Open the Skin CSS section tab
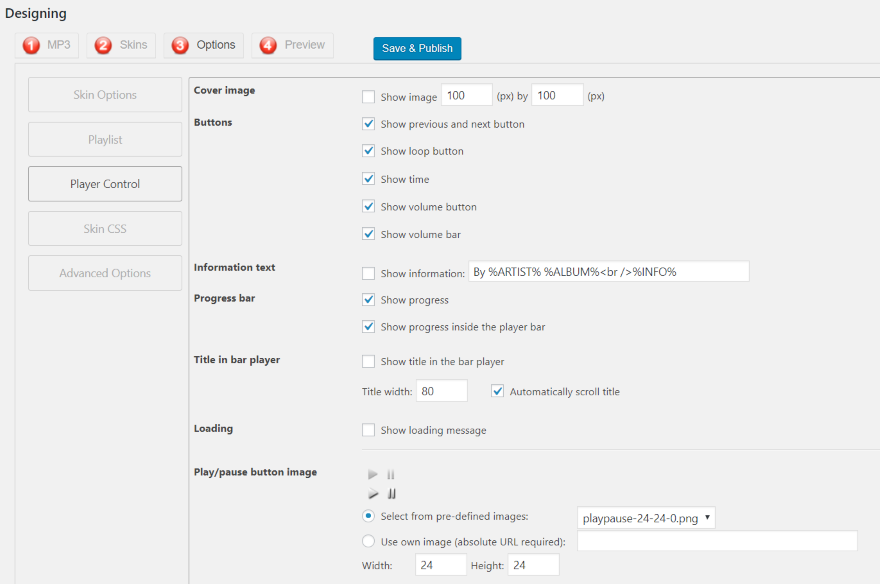This screenshot has width=880, height=584. point(105,228)
